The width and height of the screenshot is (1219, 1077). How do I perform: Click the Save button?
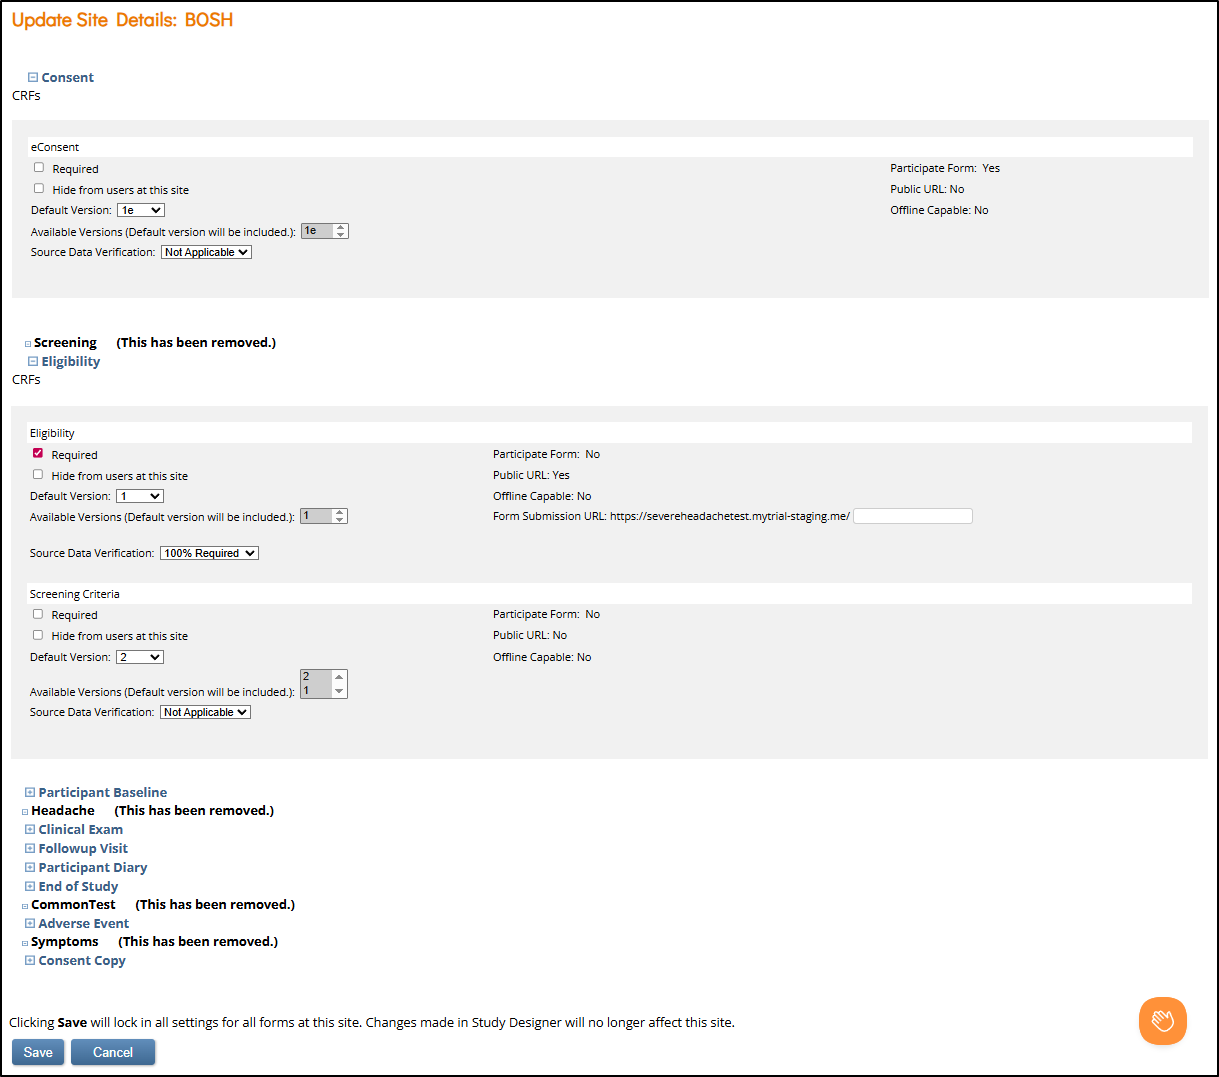[x=38, y=1052]
